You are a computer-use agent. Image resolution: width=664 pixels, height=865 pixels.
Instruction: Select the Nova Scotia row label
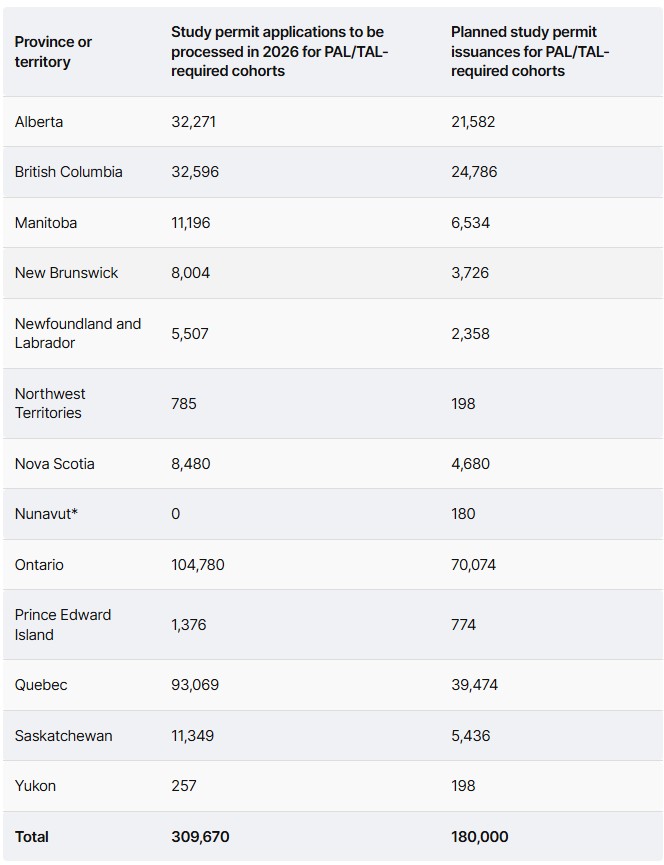(55, 464)
